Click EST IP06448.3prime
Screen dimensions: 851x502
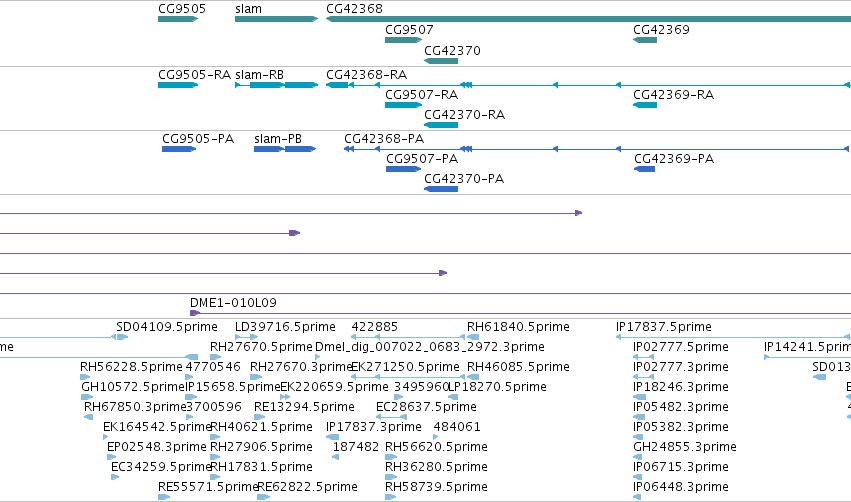[x=680, y=487]
